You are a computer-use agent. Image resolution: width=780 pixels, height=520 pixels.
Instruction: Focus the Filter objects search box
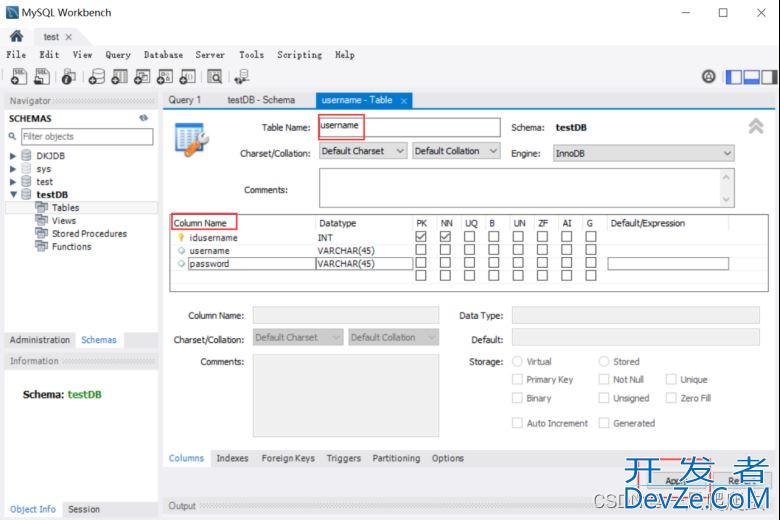click(x=87, y=136)
